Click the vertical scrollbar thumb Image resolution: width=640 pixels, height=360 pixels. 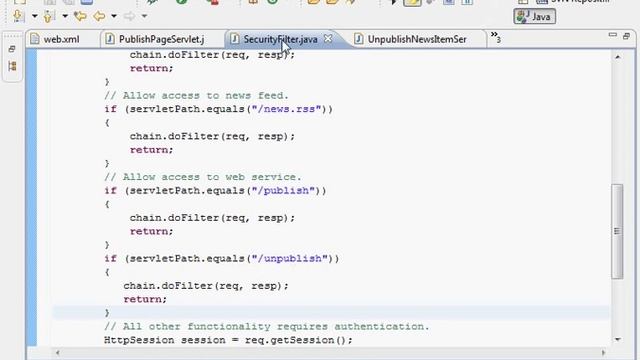(618, 231)
